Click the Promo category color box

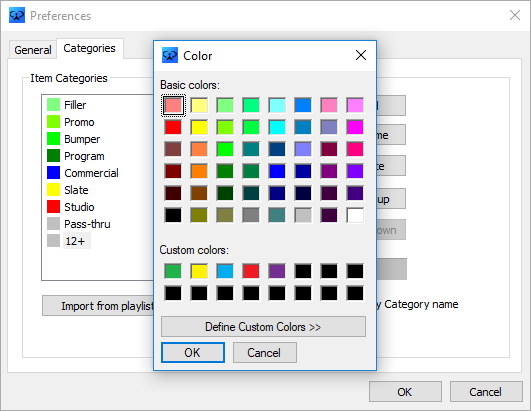point(54,122)
